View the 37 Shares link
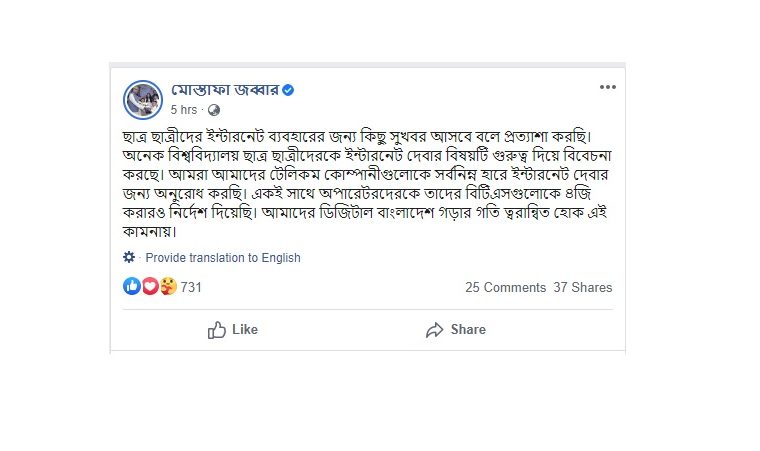This screenshot has width=760, height=451. pyautogui.click(x=583, y=287)
